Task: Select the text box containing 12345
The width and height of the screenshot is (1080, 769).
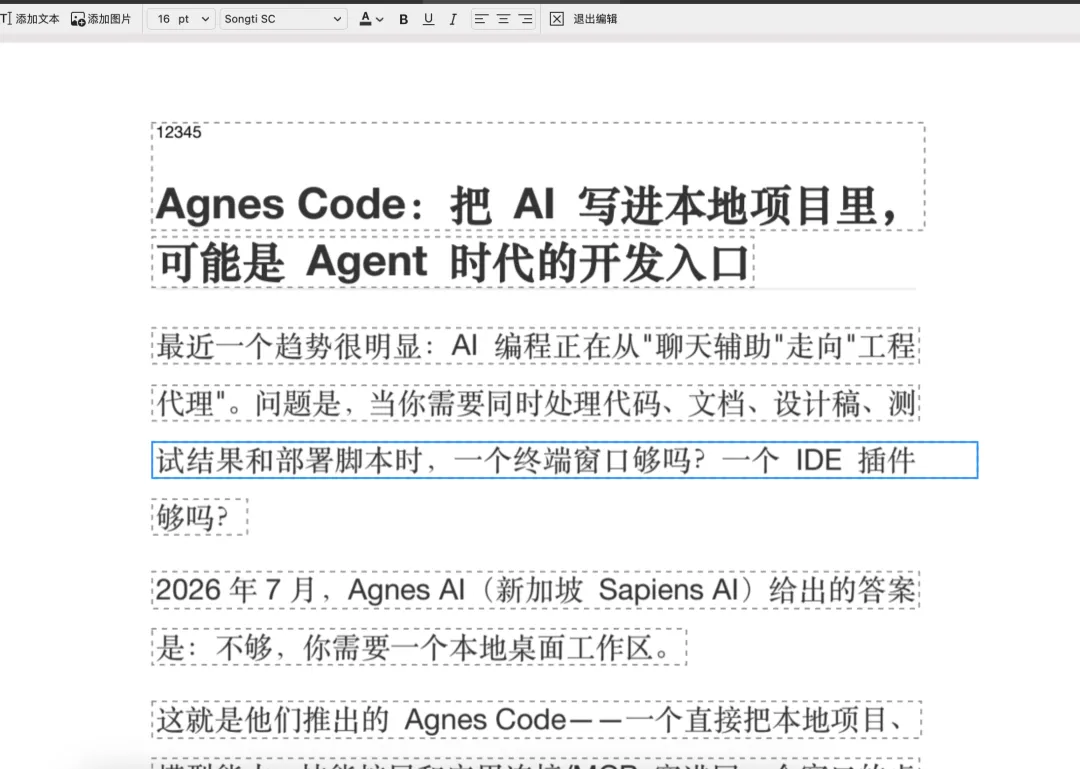Action: pos(178,132)
